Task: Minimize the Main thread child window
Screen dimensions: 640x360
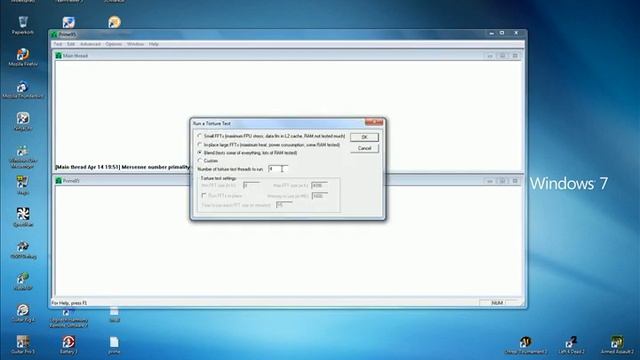Action: coord(490,56)
